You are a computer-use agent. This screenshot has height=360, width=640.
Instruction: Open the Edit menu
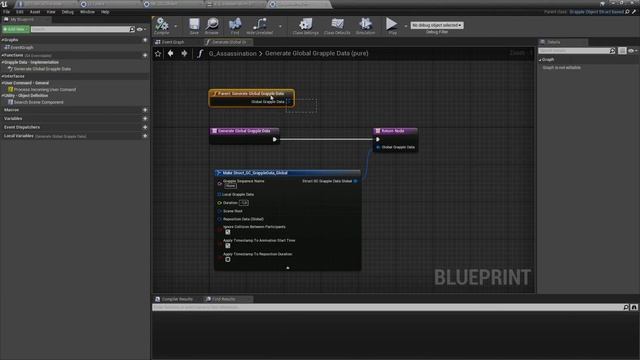[x=20, y=12]
